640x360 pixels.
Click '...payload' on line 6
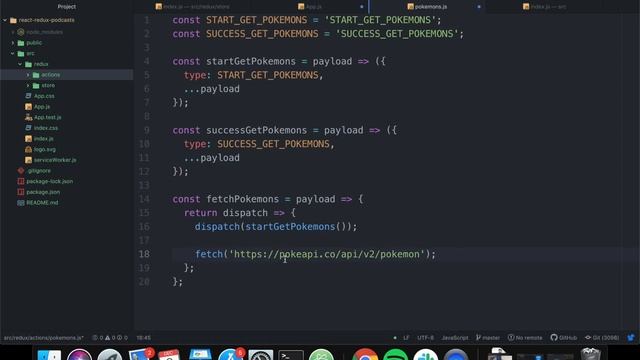[x=212, y=89]
